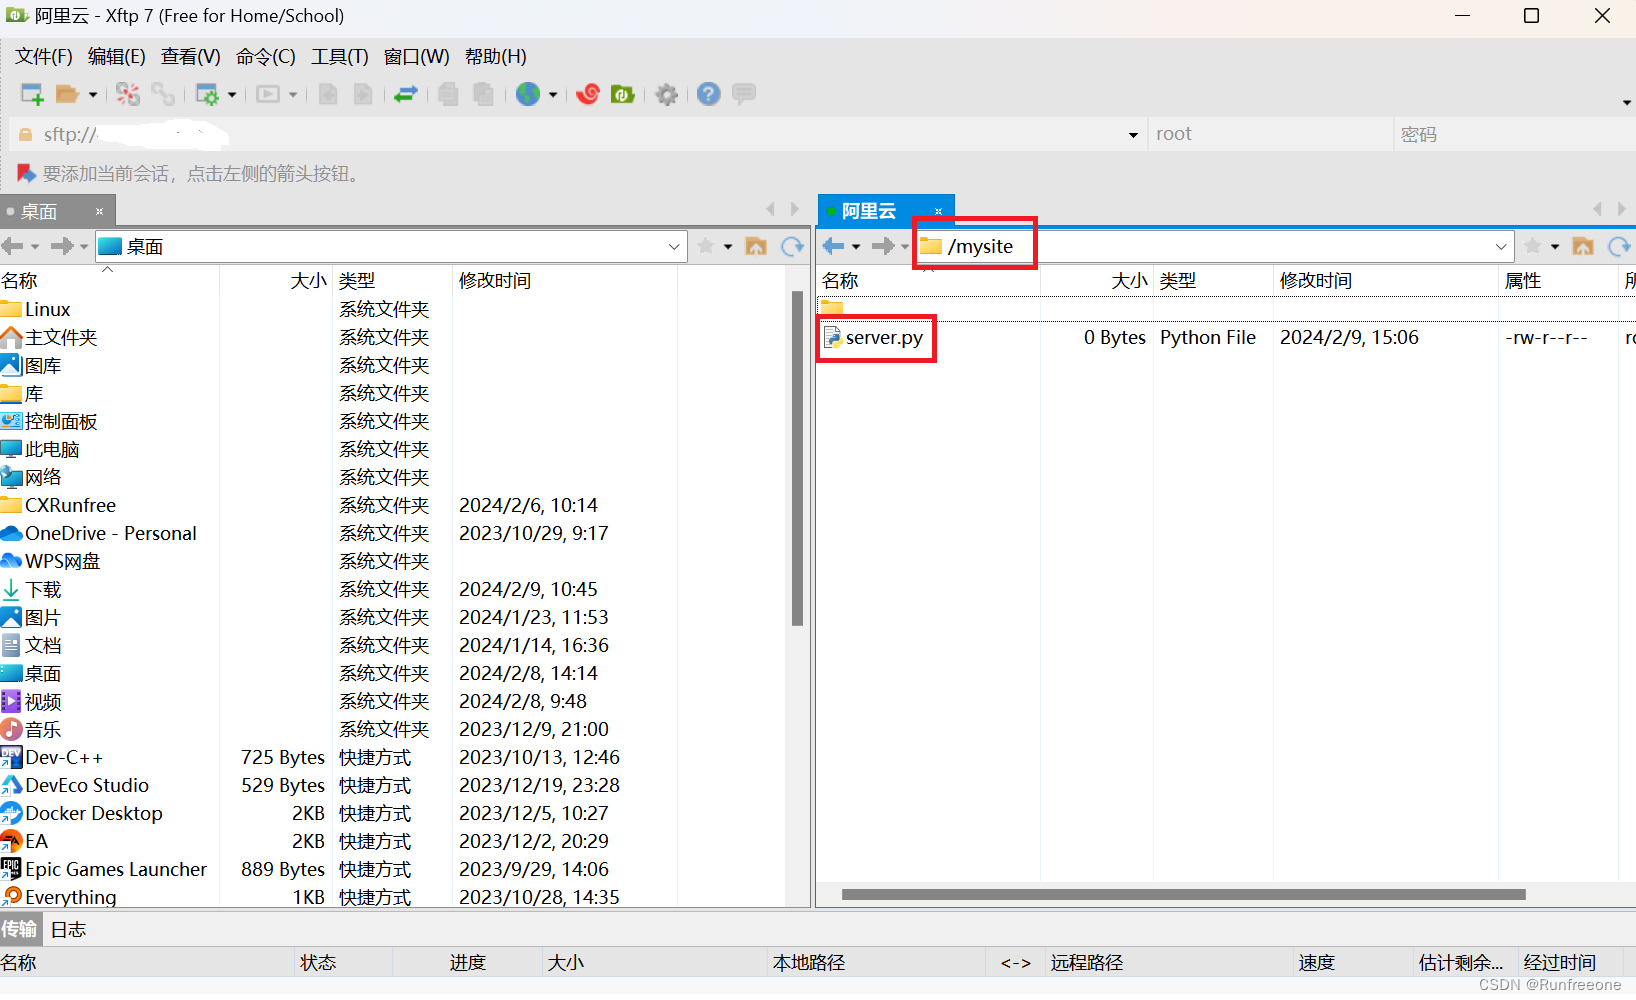Go back in the remote pane
Image resolution: width=1636 pixels, height=1000 pixels.
[833, 246]
